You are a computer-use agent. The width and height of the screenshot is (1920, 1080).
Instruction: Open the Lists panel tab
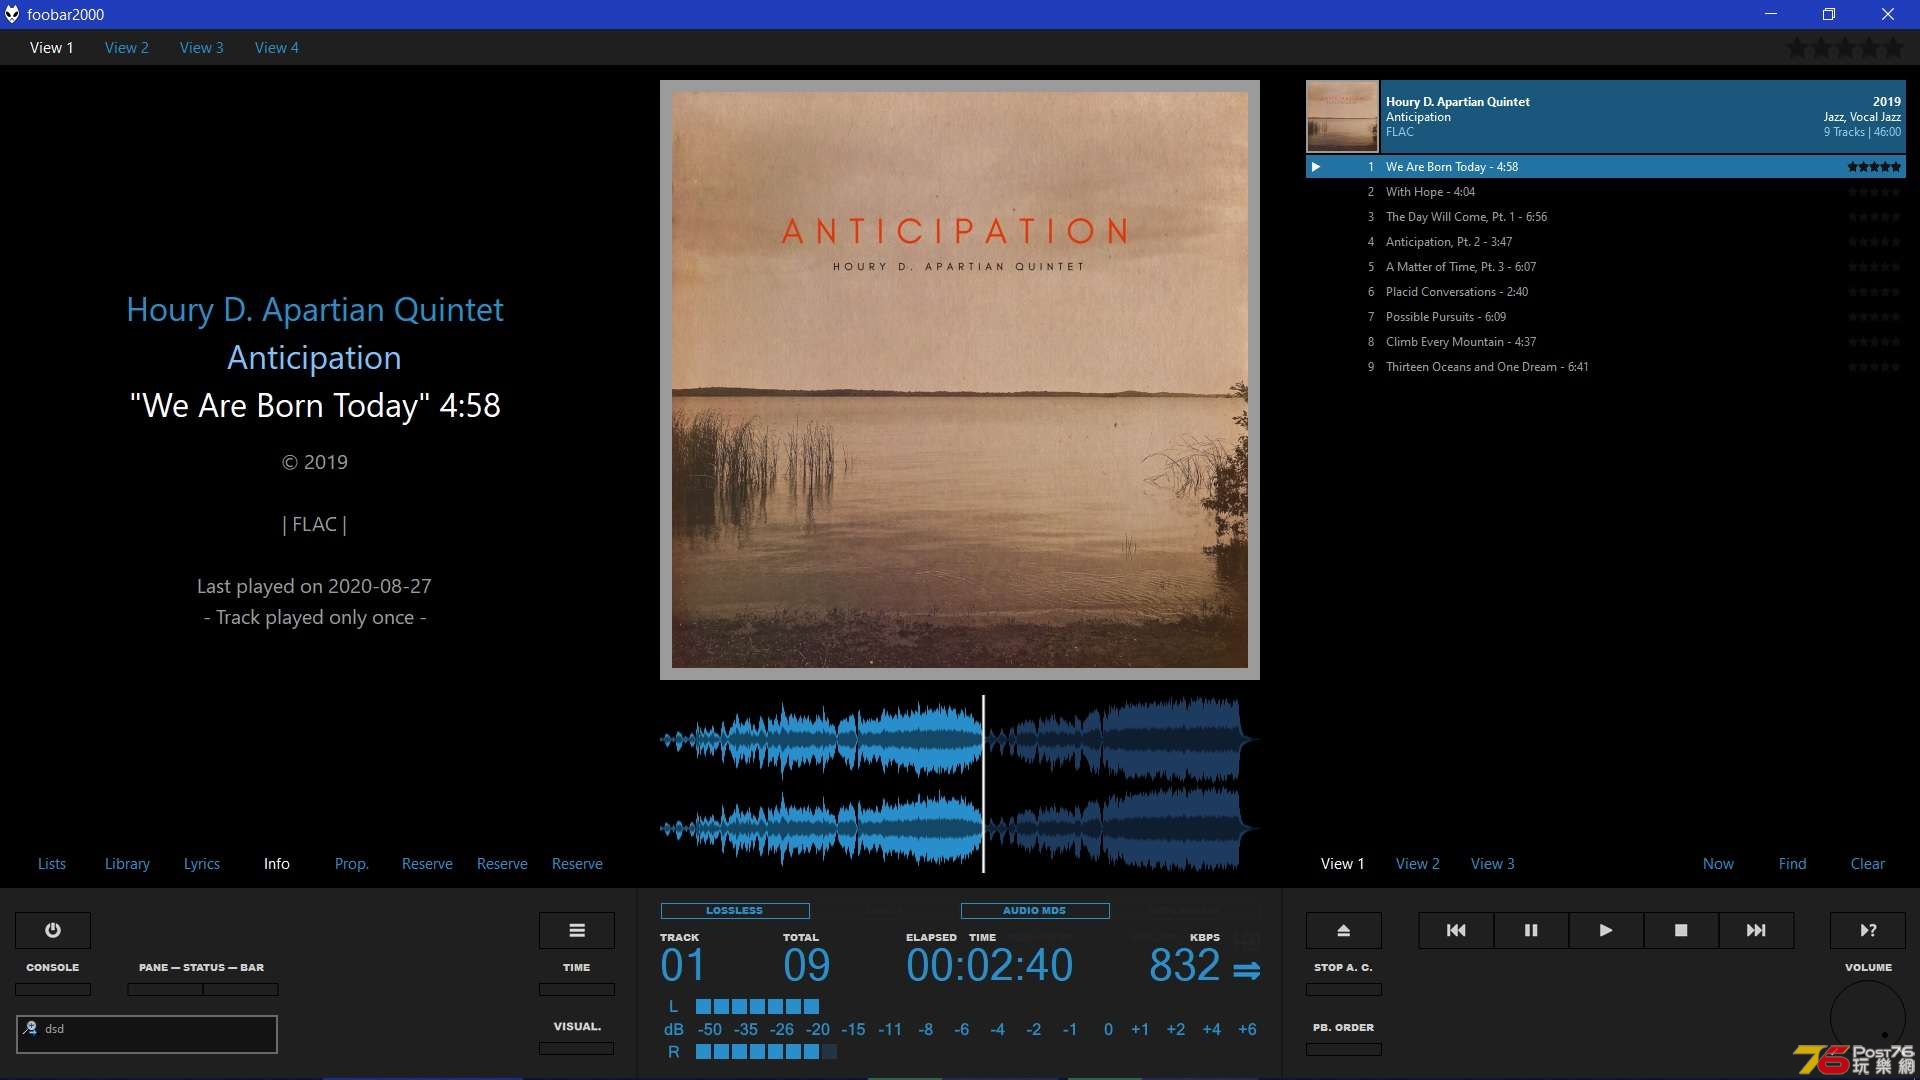(x=52, y=863)
